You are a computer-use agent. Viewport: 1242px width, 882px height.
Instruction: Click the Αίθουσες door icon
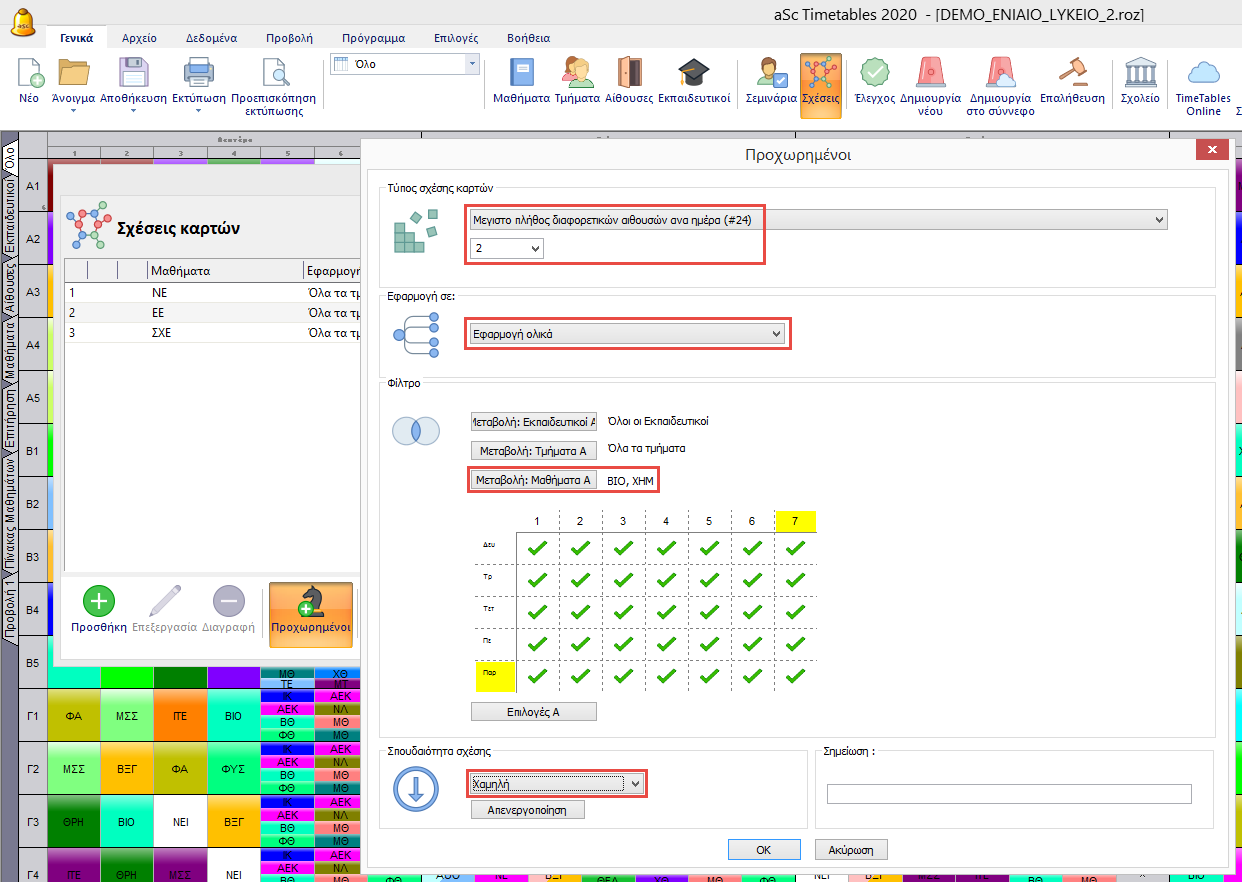point(629,74)
